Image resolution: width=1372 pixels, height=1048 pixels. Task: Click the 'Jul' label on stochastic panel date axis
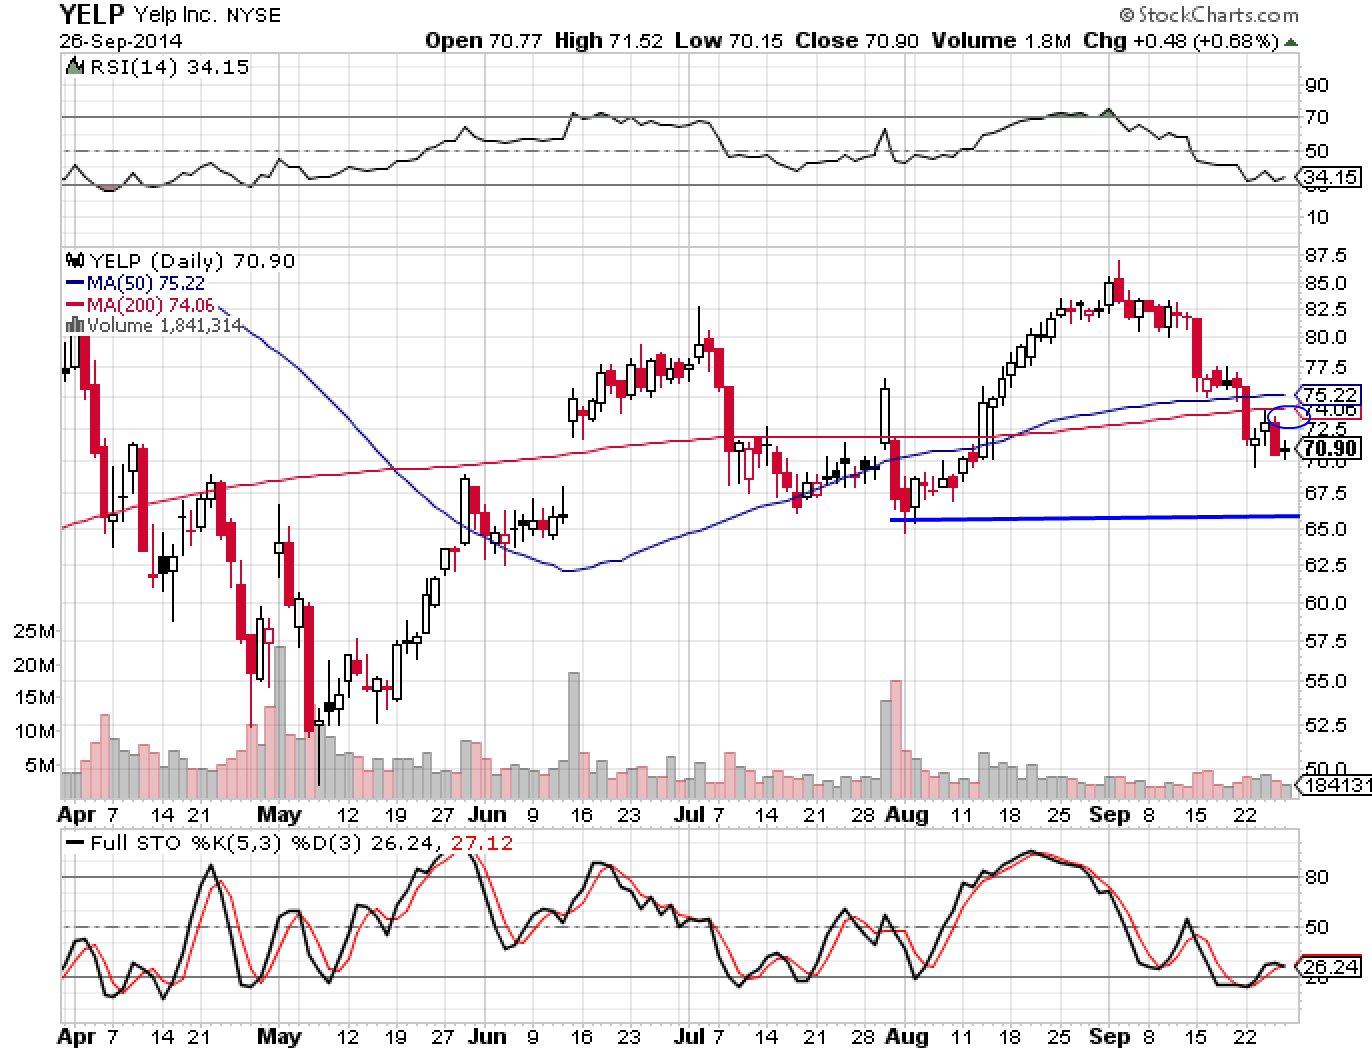click(688, 1035)
